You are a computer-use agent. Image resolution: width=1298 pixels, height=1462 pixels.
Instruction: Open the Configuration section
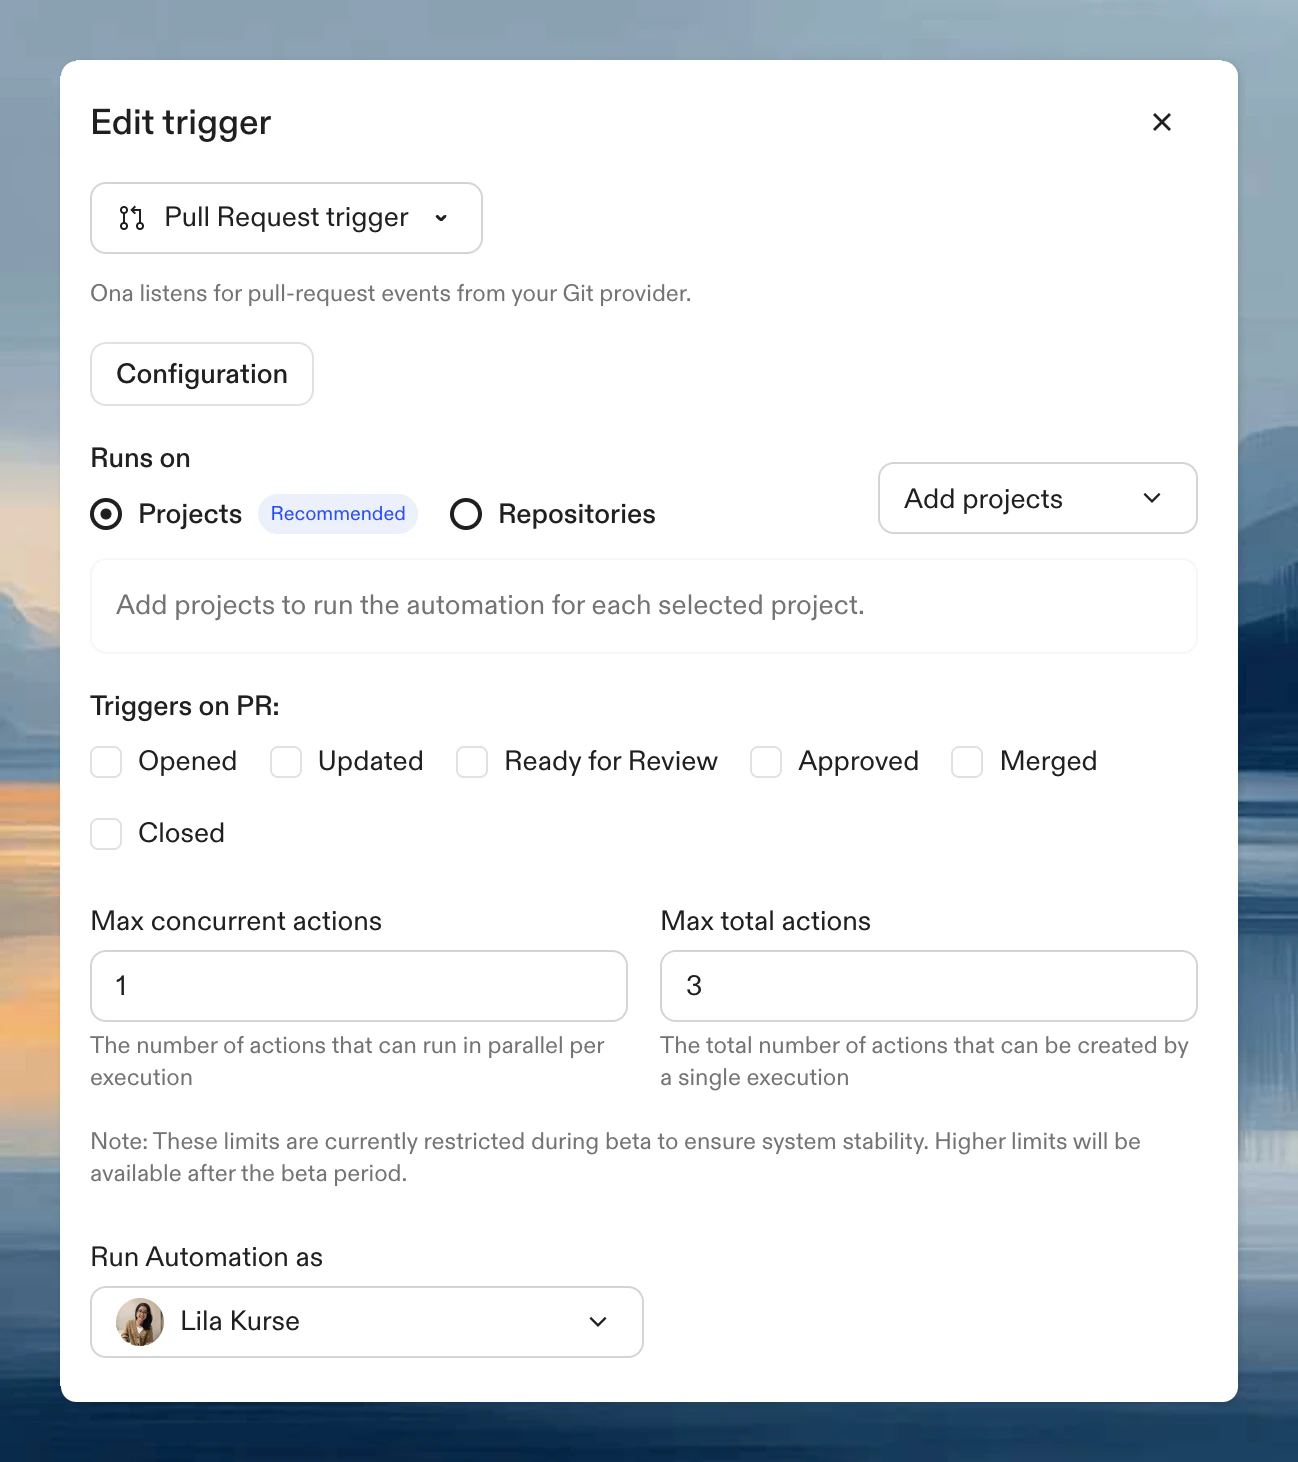201,374
